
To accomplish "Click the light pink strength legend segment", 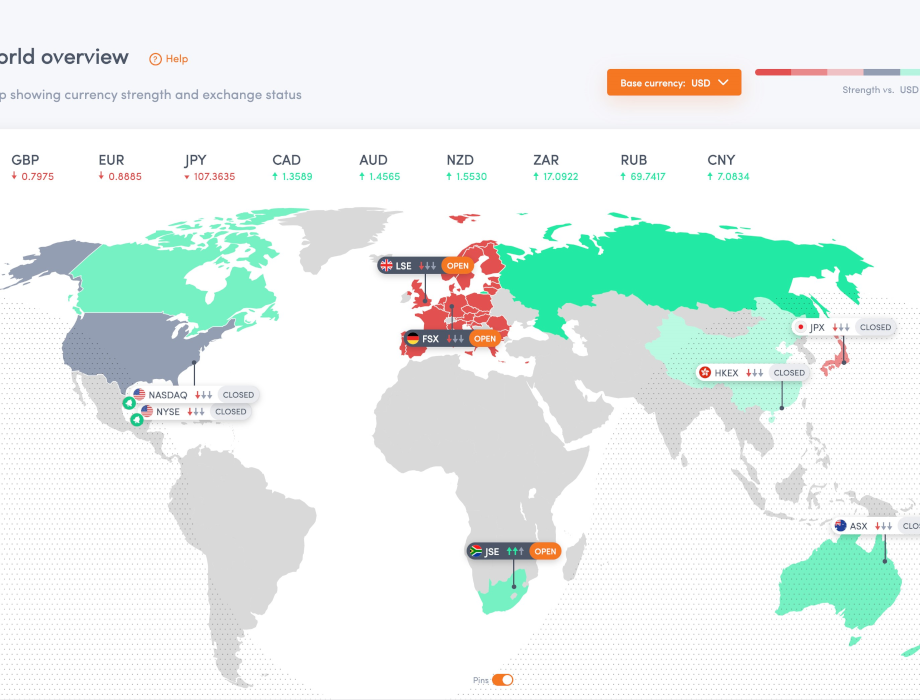I will [x=845, y=72].
